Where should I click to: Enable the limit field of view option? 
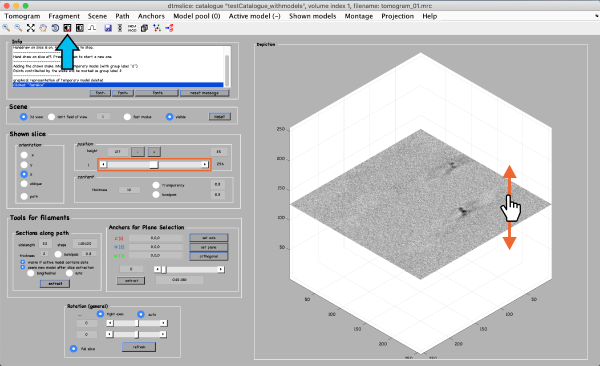tap(52, 117)
